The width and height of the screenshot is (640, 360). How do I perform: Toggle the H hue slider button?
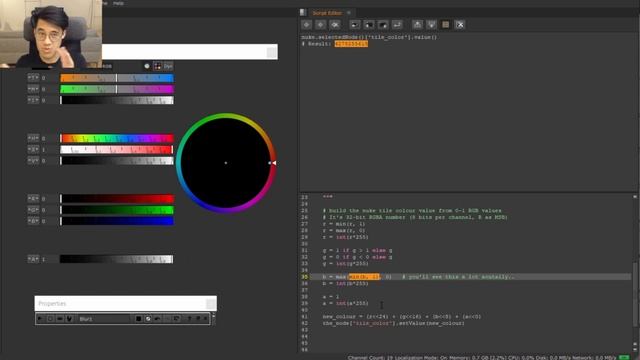tap(33, 138)
